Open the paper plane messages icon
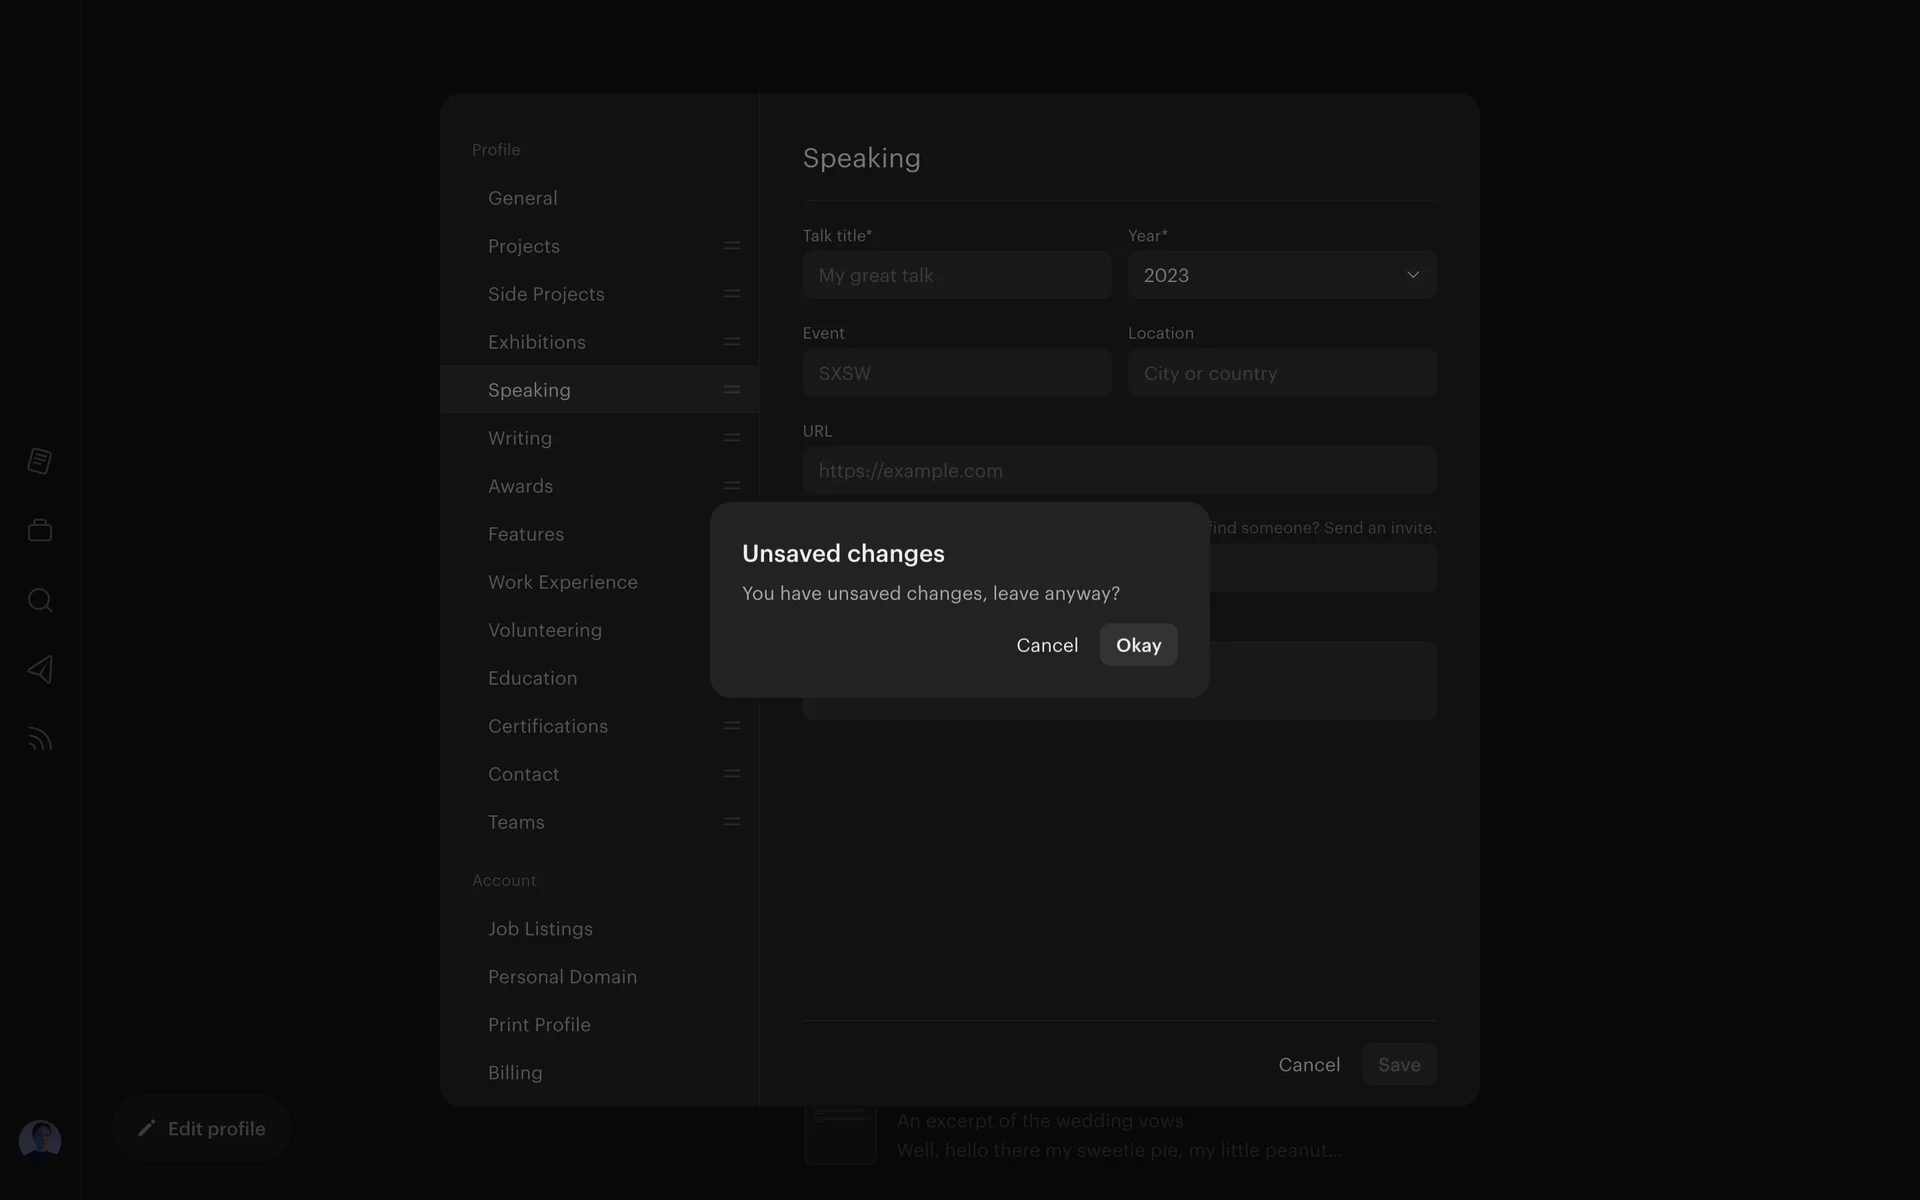Image resolution: width=1920 pixels, height=1200 pixels. coord(40,669)
